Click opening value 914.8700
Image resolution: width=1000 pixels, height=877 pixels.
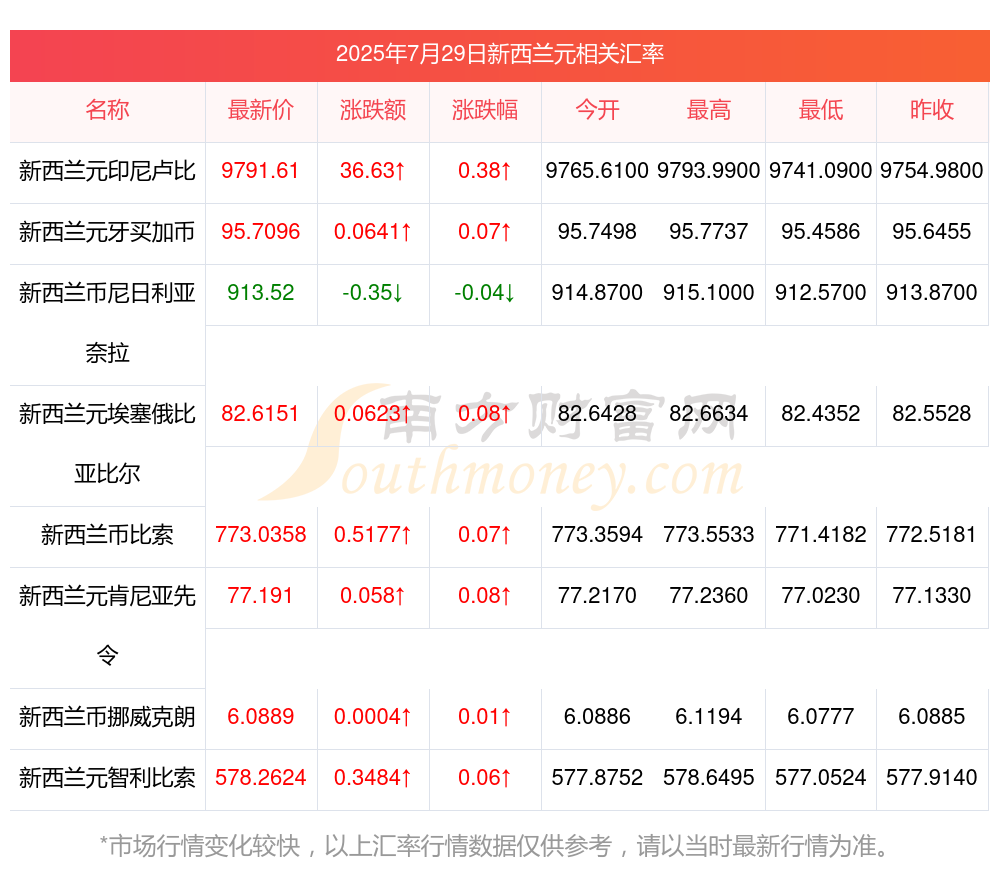click(x=597, y=293)
